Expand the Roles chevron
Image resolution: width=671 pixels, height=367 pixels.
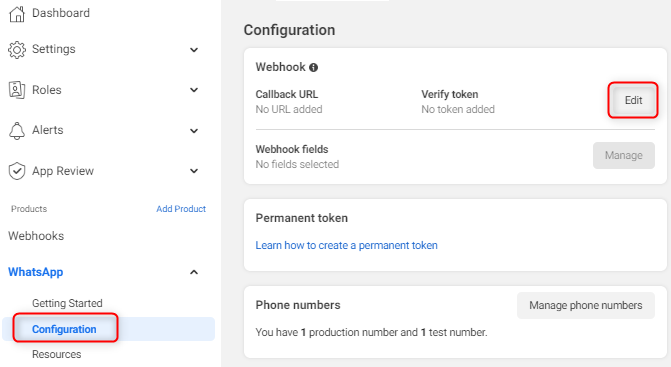(194, 90)
